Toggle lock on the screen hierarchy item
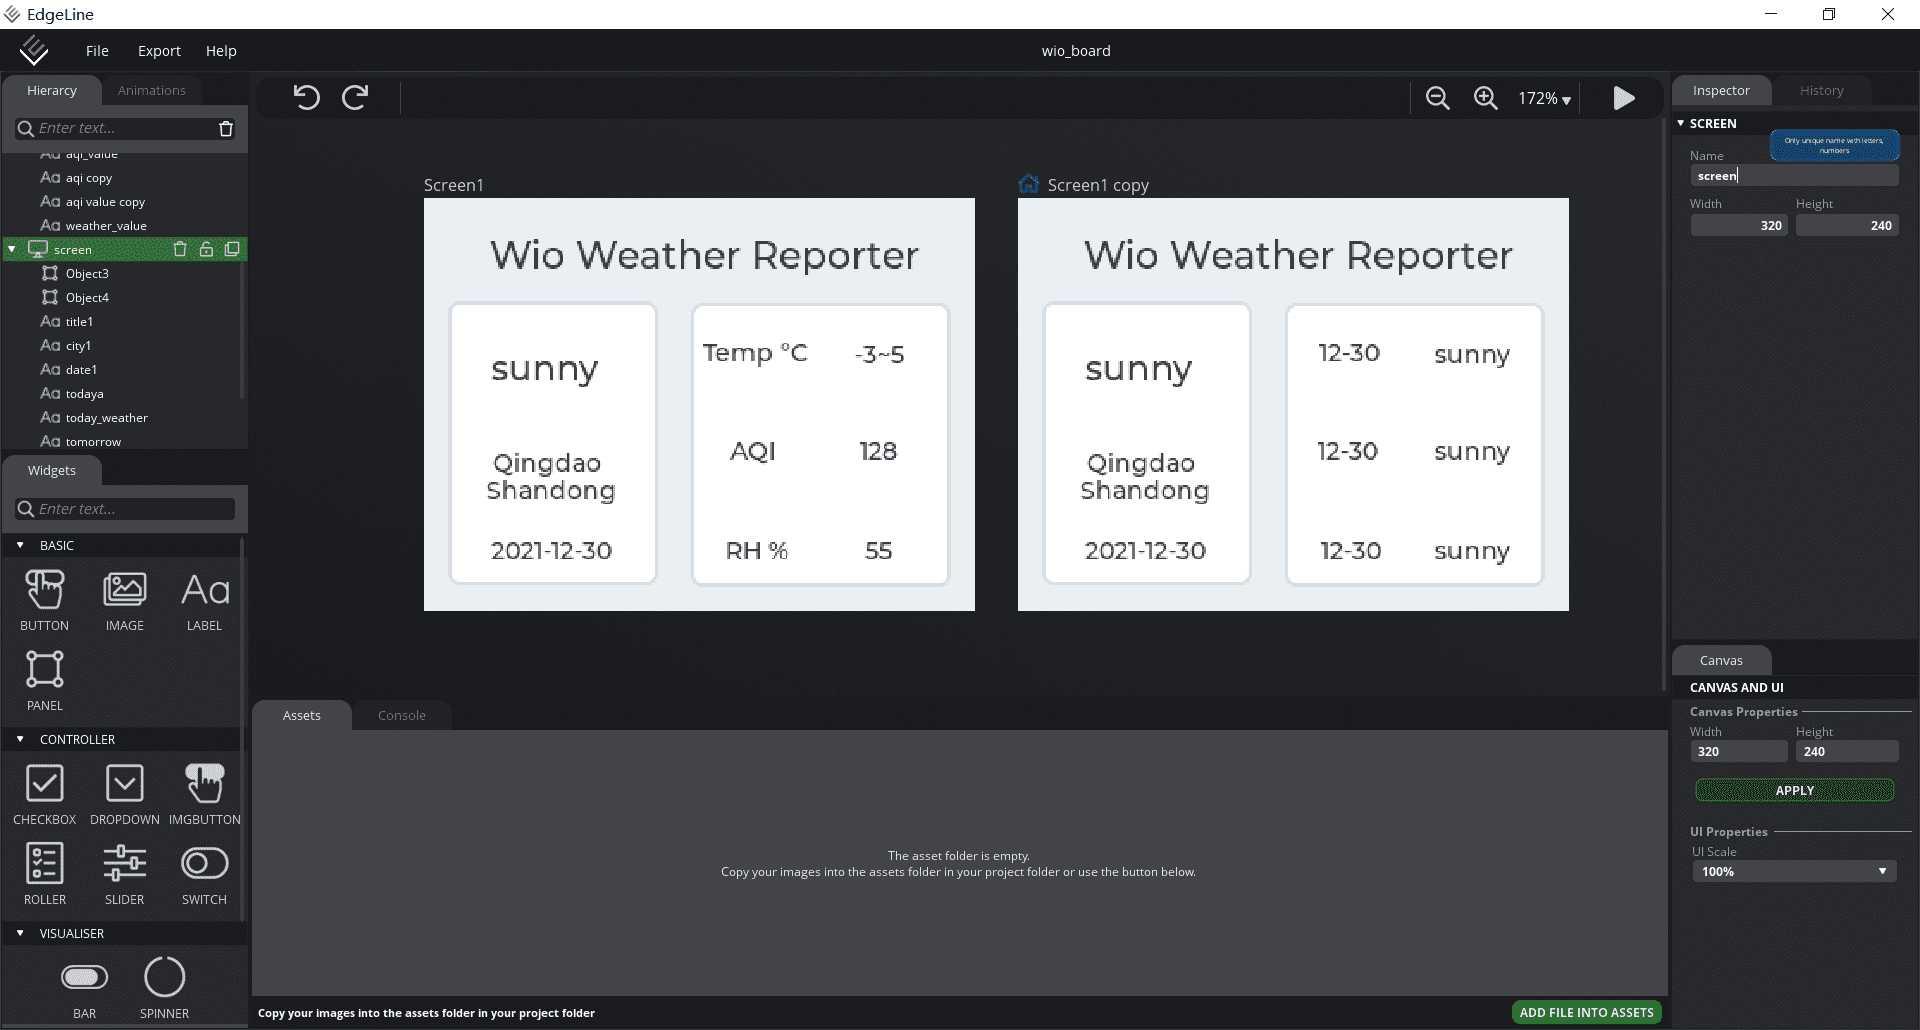The width and height of the screenshot is (1920, 1030). pos(206,249)
